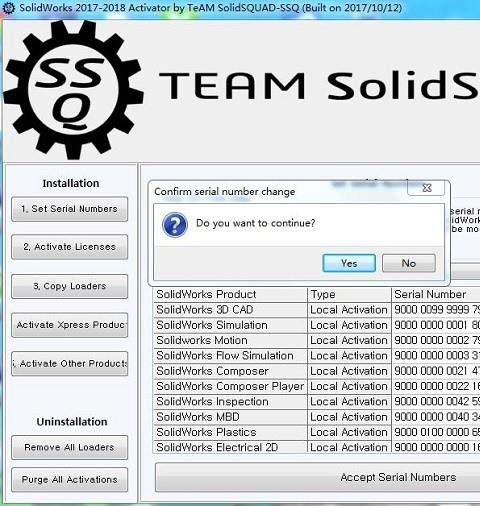Select the Solidworks Motion row
Viewport: 480px width, 506px height.
317,340
